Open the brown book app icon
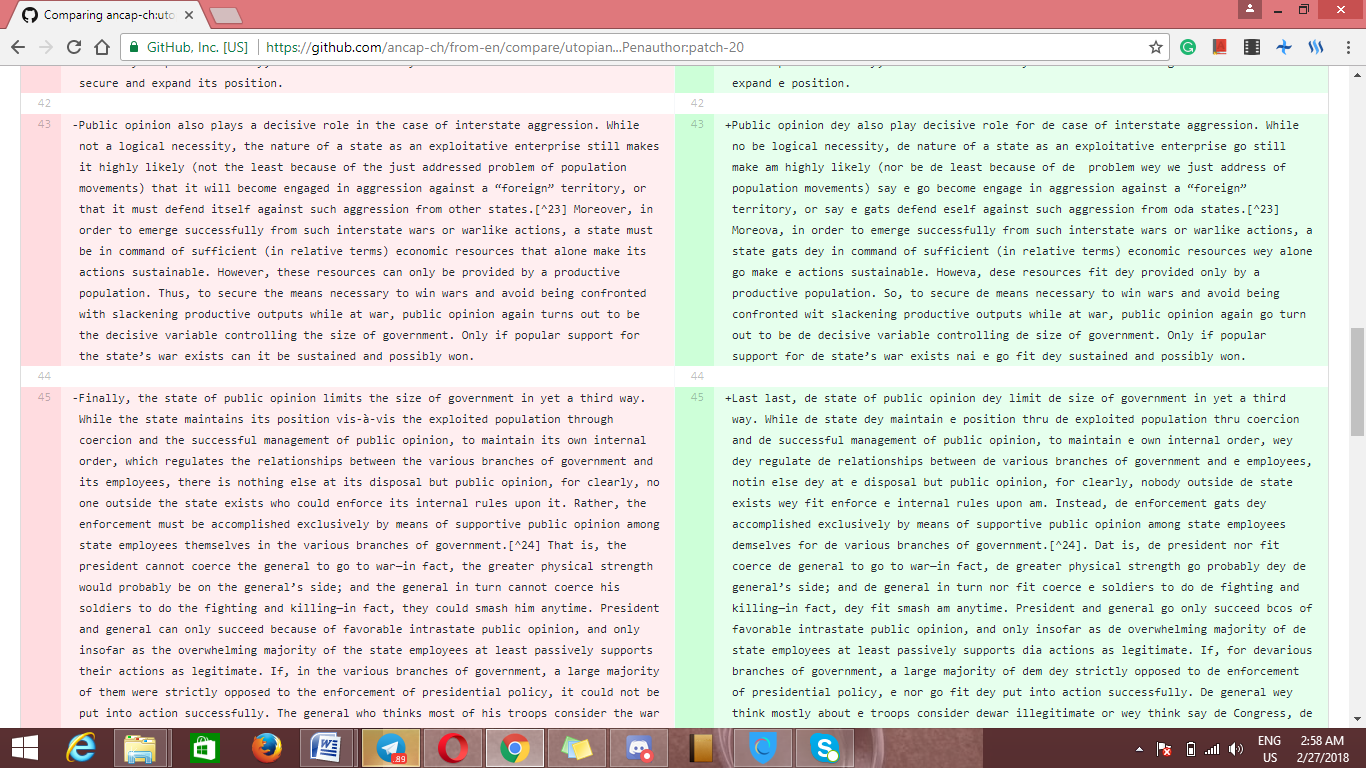Image resolution: width=1366 pixels, height=768 pixels. (x=700, y=748)
